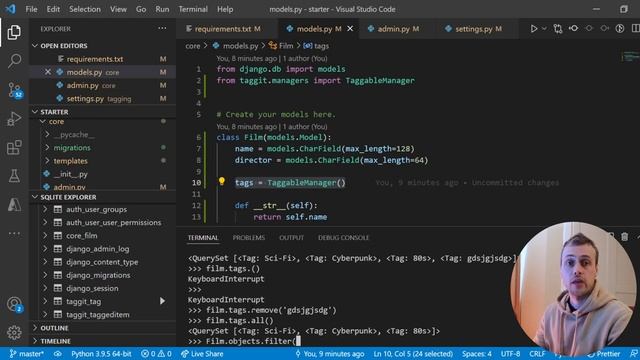Kill terminal with trash icon

tap(624, 237)
